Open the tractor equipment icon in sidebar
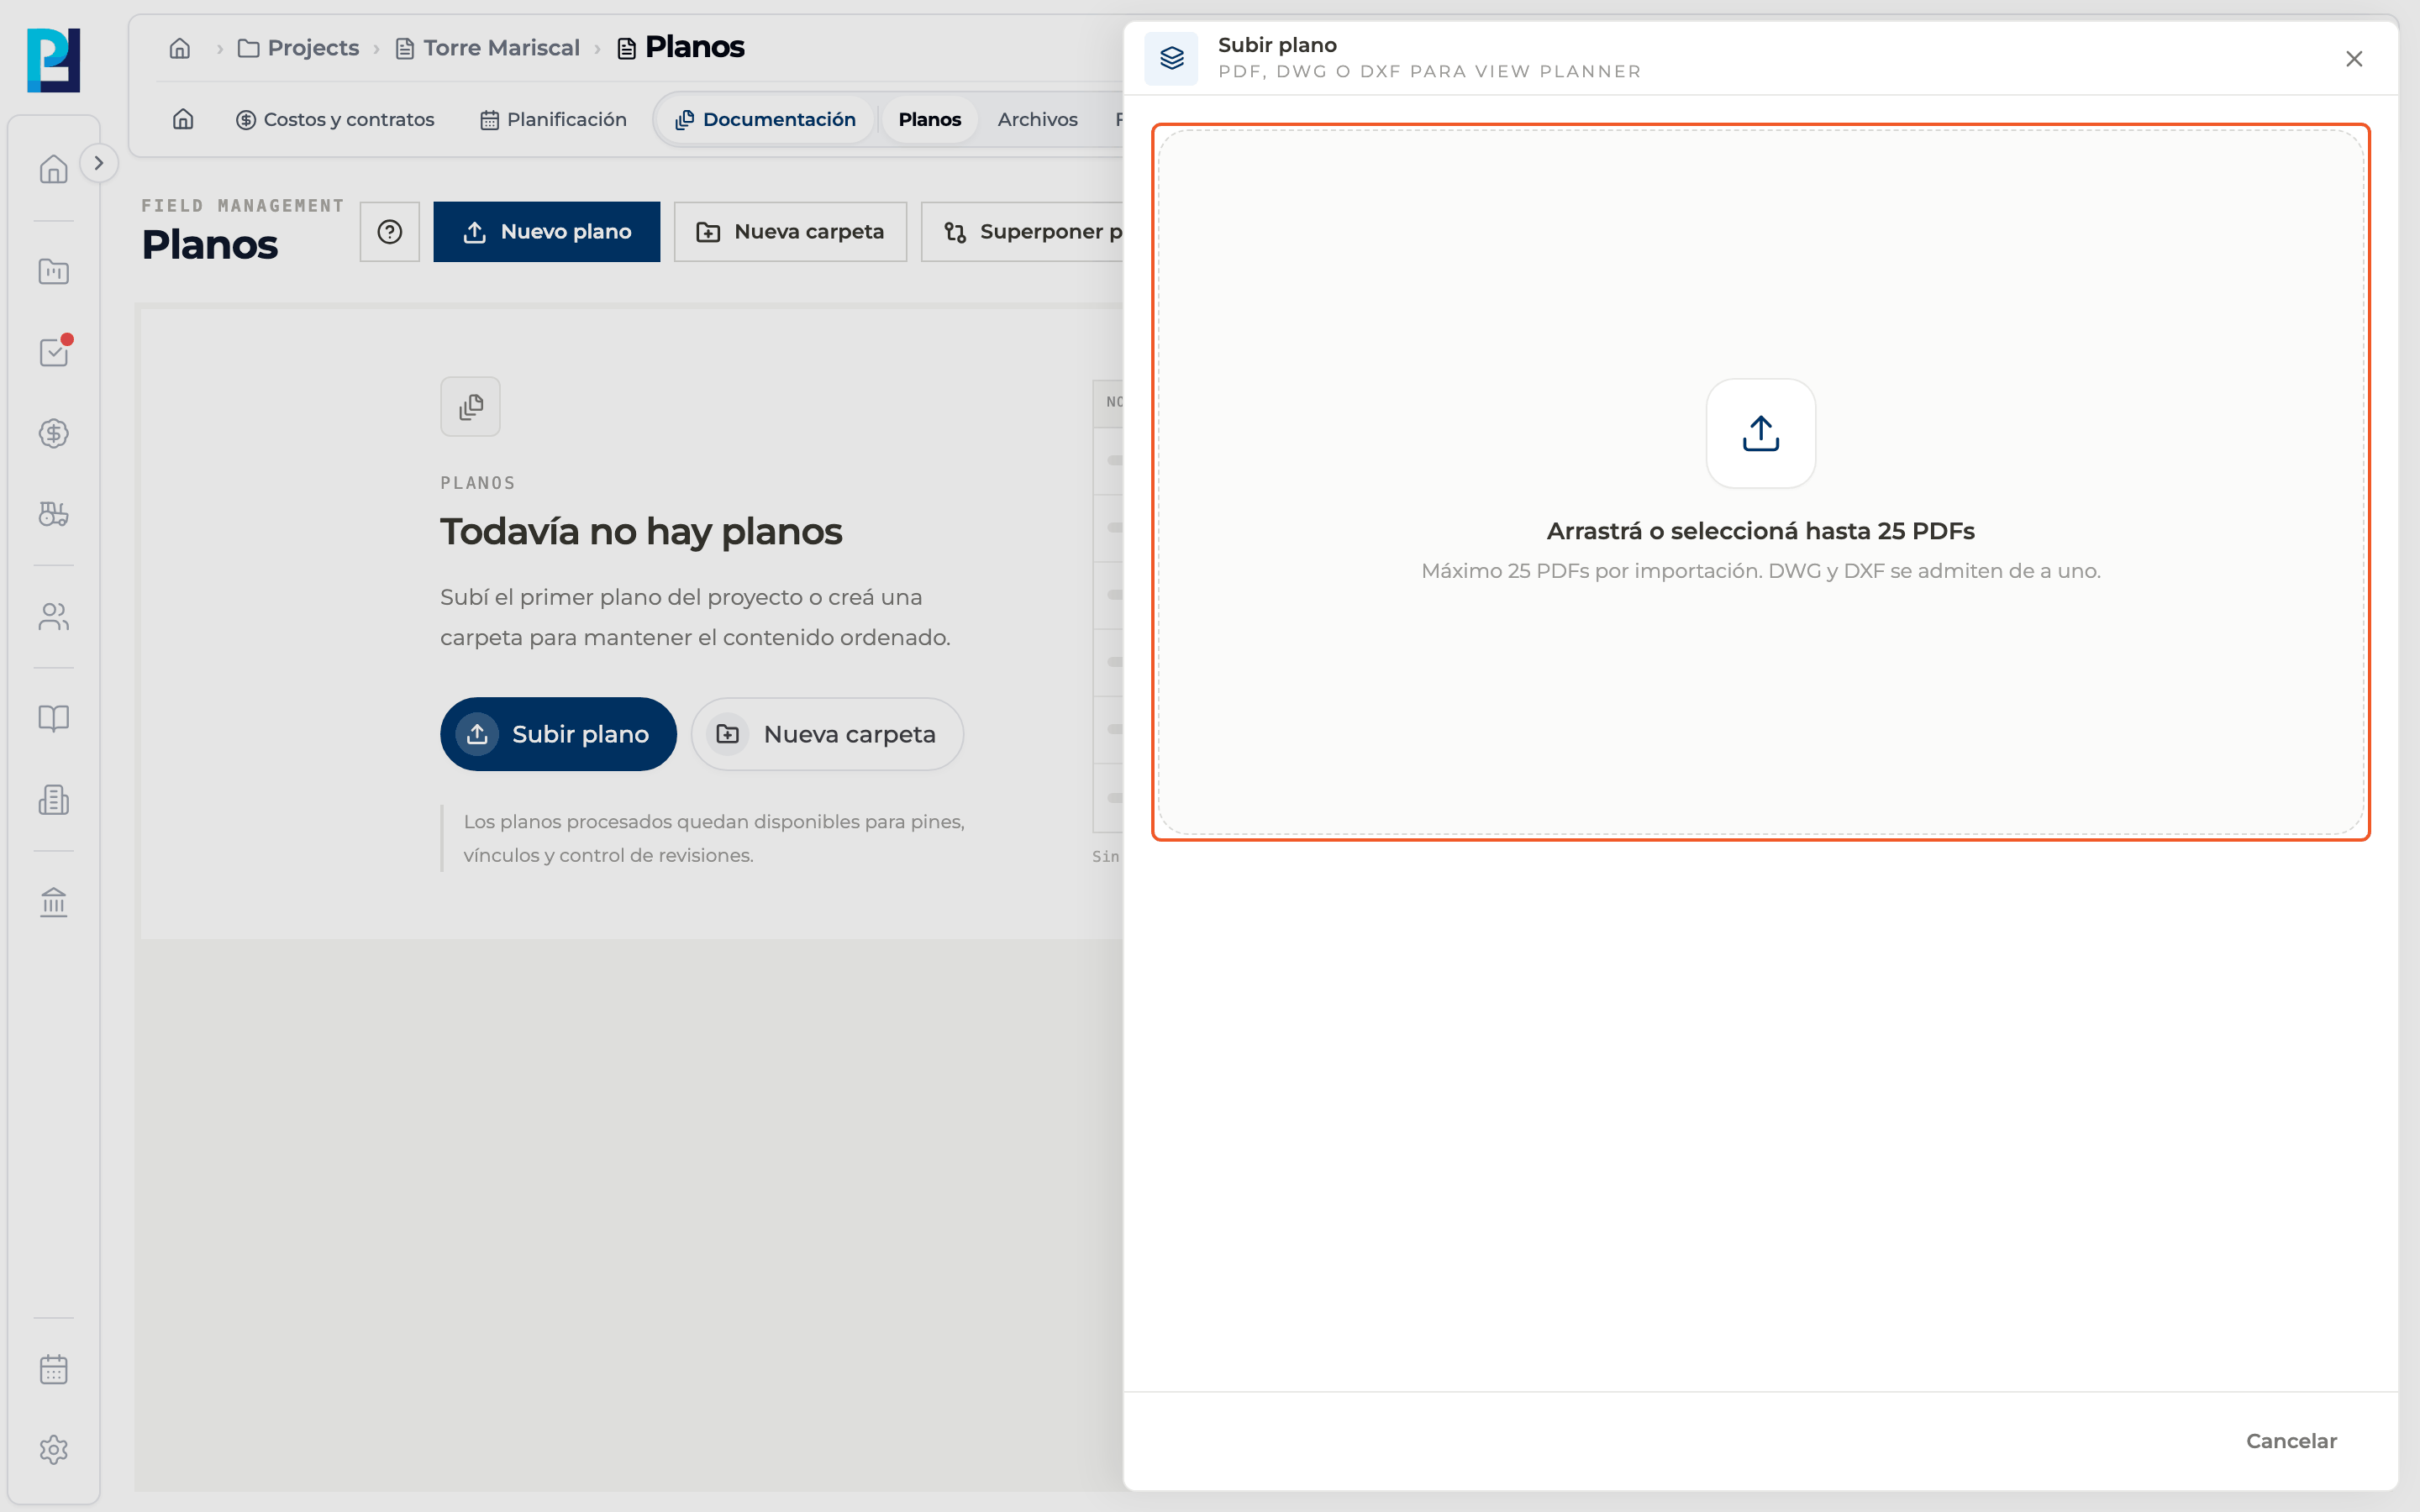 click(53, 514)
